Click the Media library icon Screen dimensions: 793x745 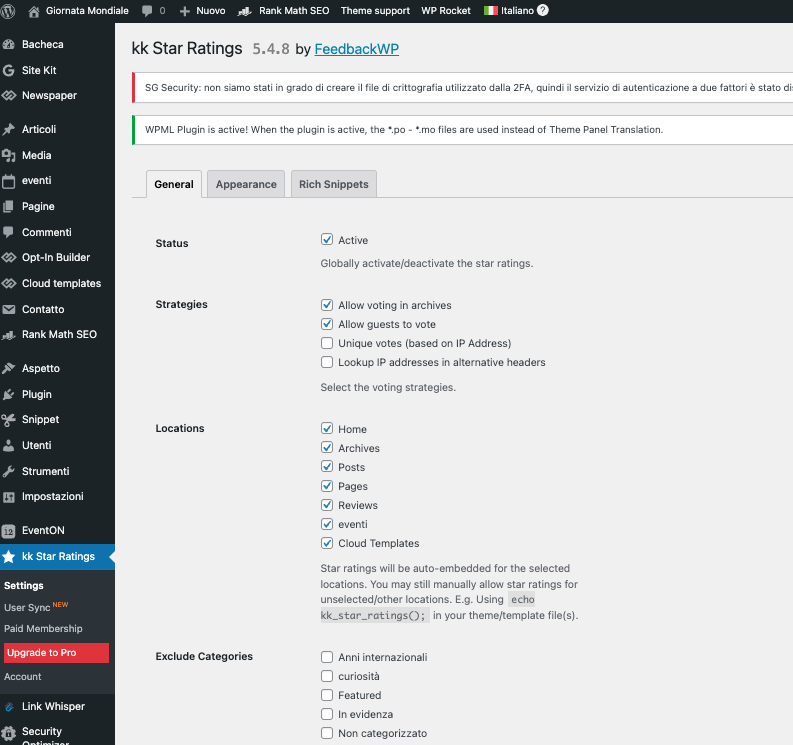coord(8,155)
